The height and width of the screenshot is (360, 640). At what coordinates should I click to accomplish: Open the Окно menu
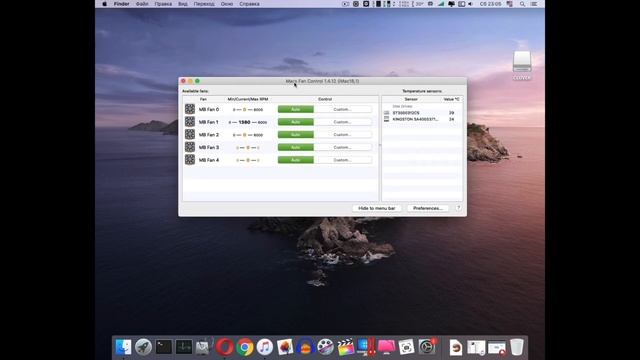click(227, 4)
